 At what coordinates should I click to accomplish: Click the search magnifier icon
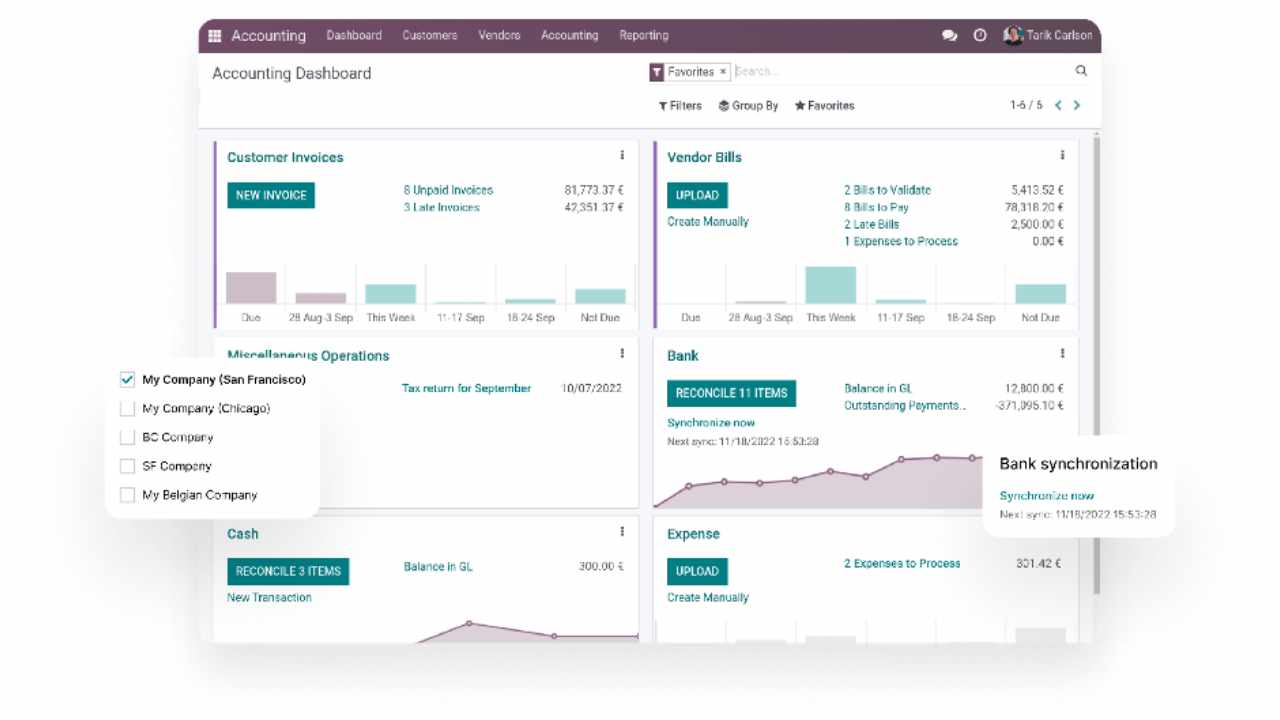[x=1081, y=71]
